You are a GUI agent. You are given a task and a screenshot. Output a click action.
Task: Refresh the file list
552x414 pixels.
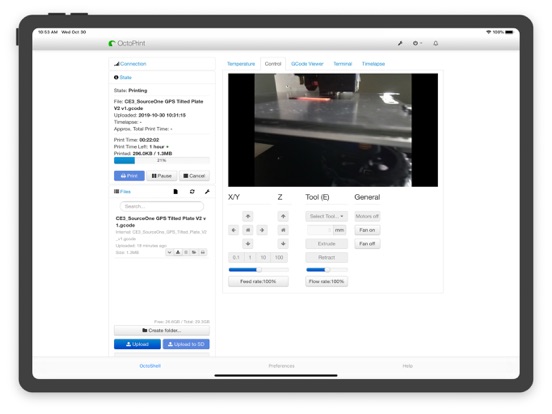[x=192, y=192]
